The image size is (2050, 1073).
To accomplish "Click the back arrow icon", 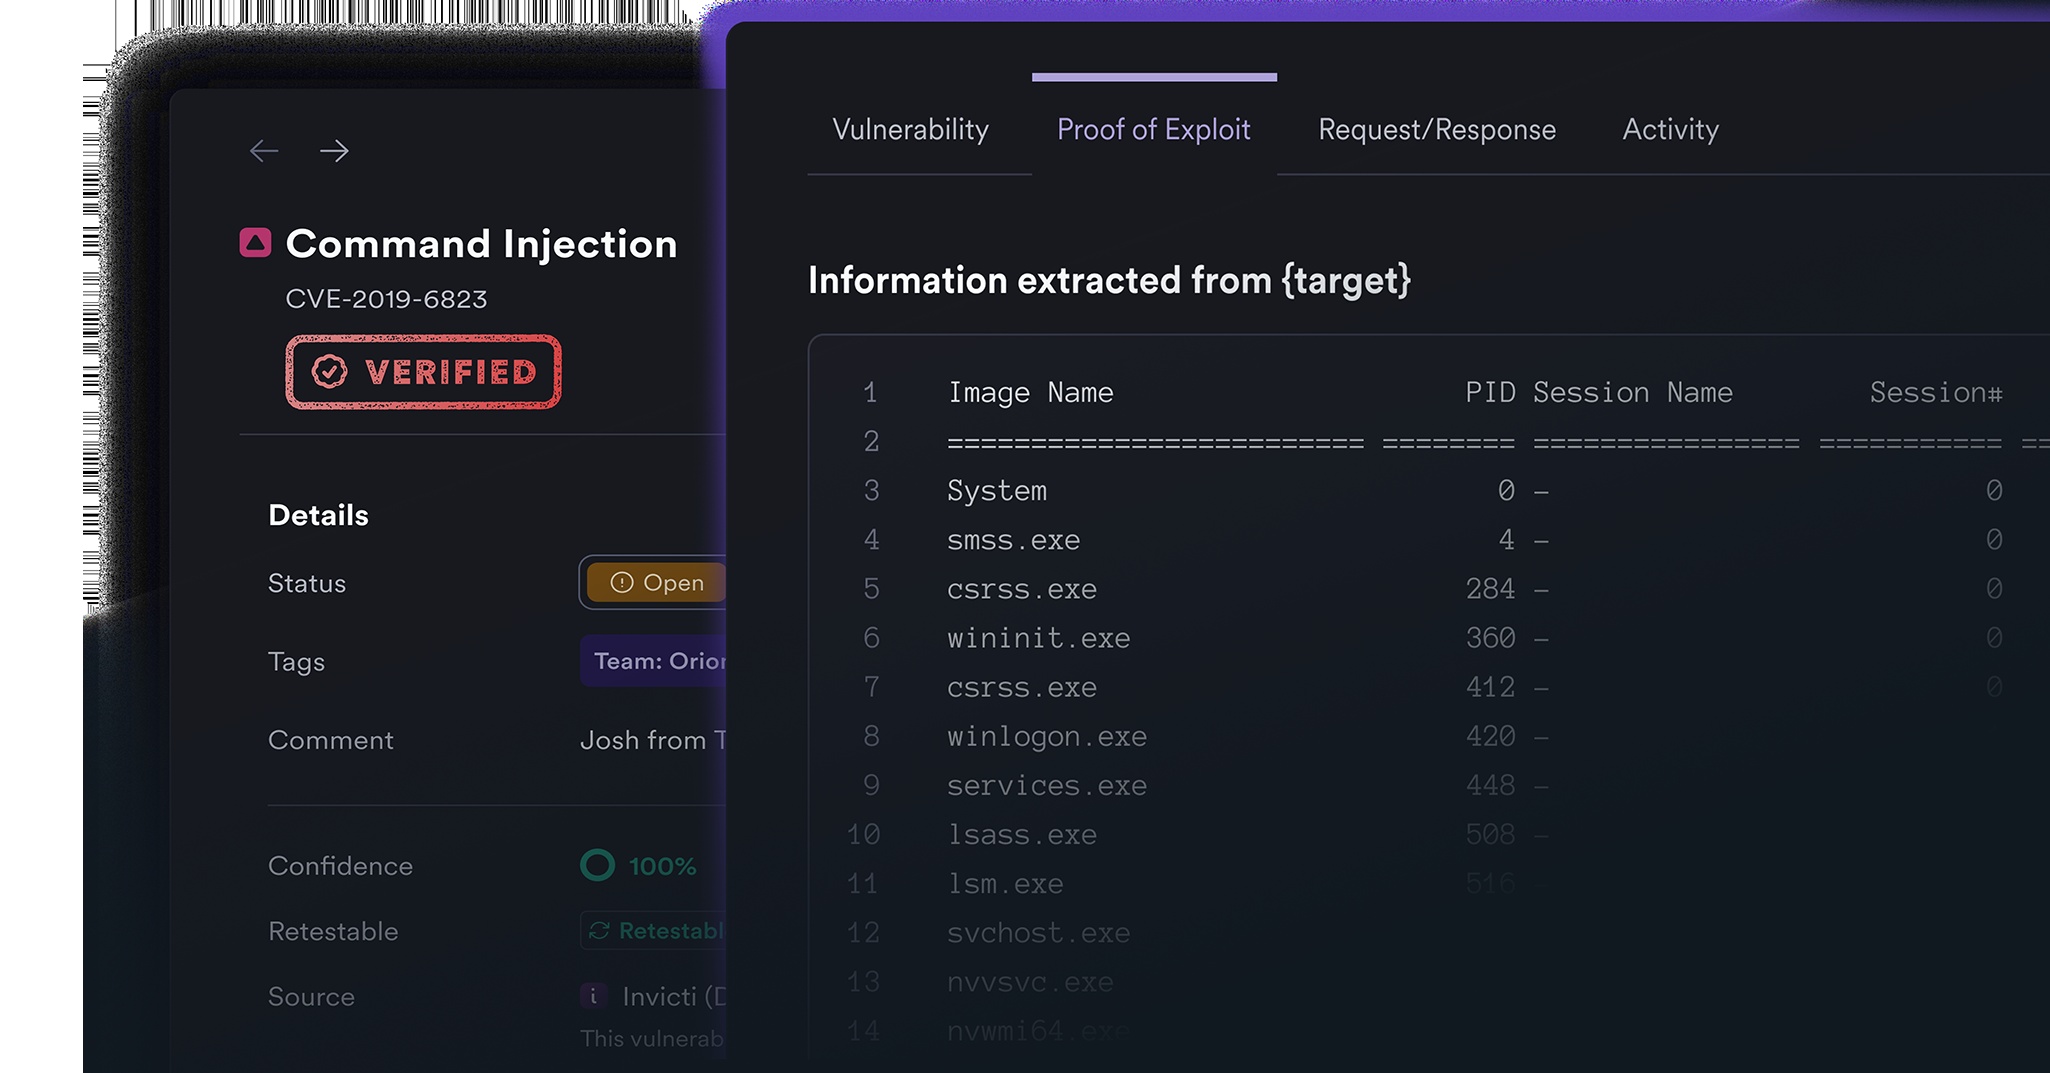I will point(264,151).
